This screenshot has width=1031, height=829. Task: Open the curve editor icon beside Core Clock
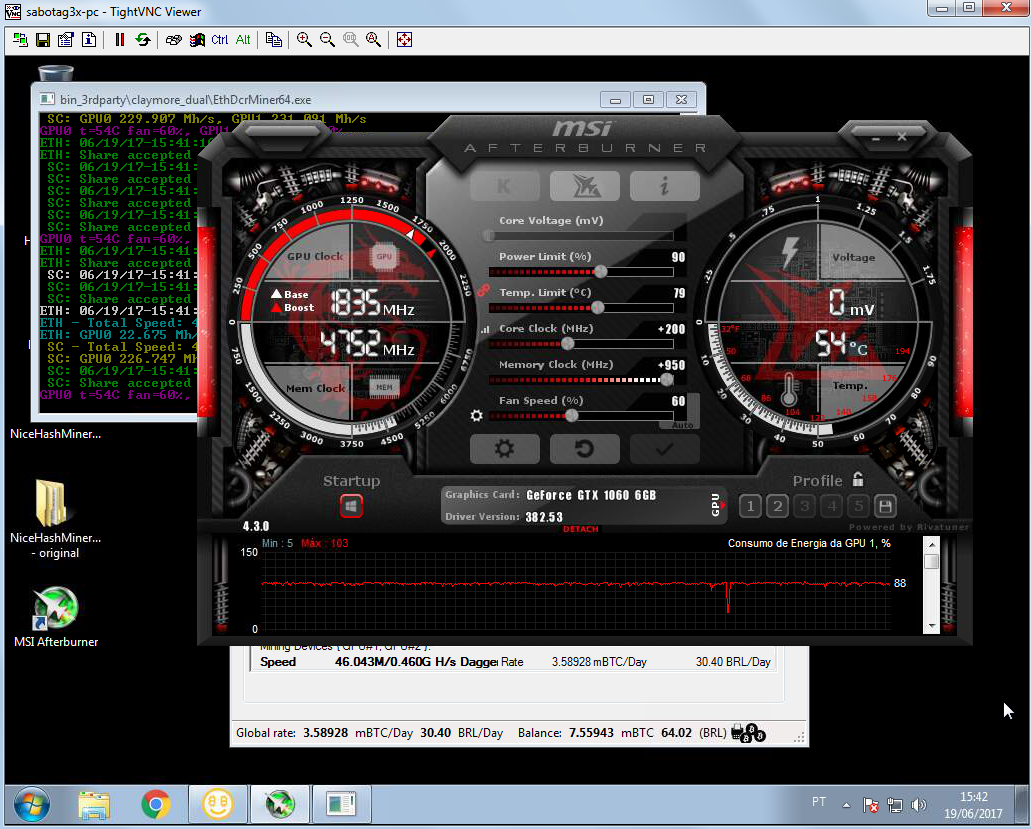point(485,329)
